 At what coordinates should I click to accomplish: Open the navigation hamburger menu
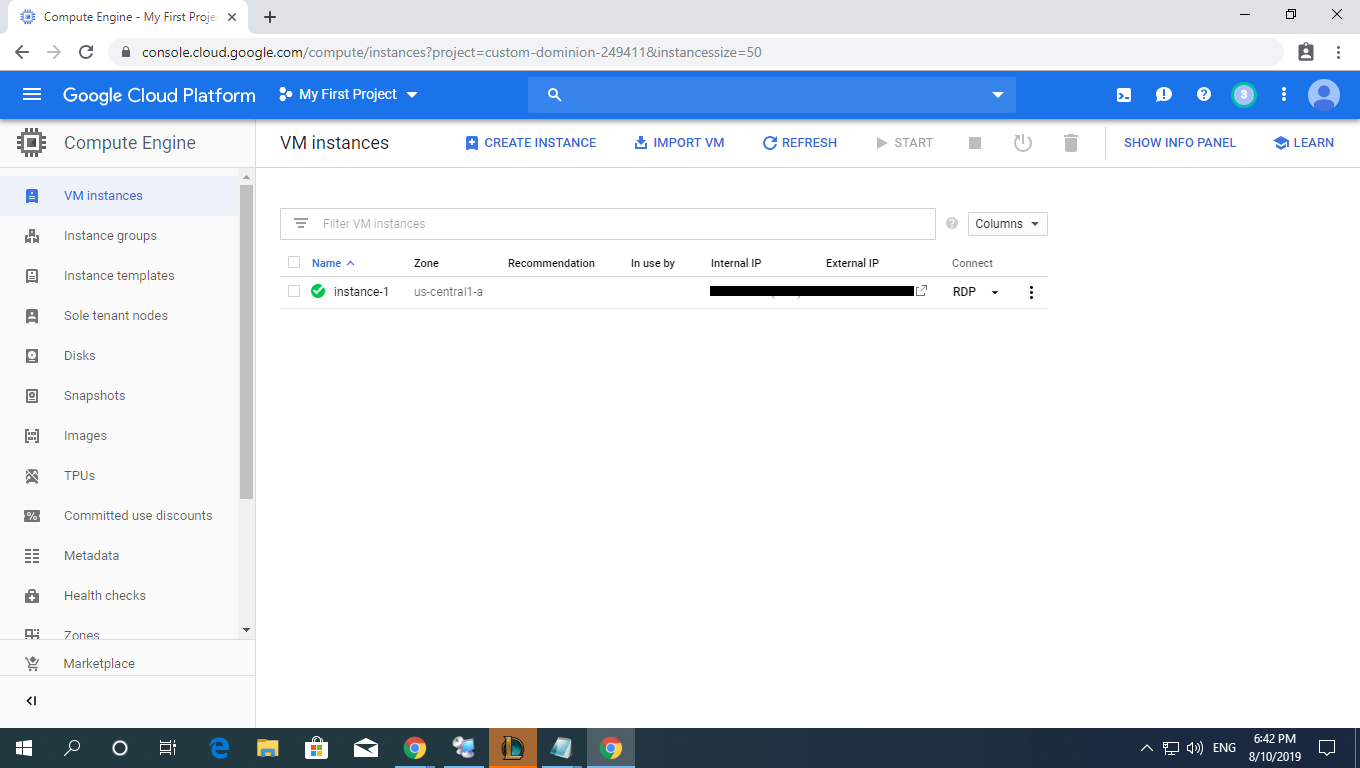click(x=32, y=95)
